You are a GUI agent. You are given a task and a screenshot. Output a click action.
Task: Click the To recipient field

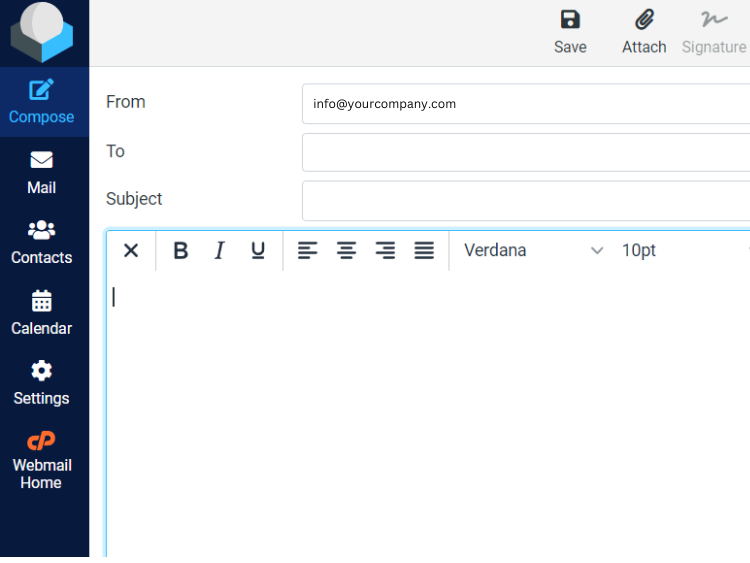[526, 153]
